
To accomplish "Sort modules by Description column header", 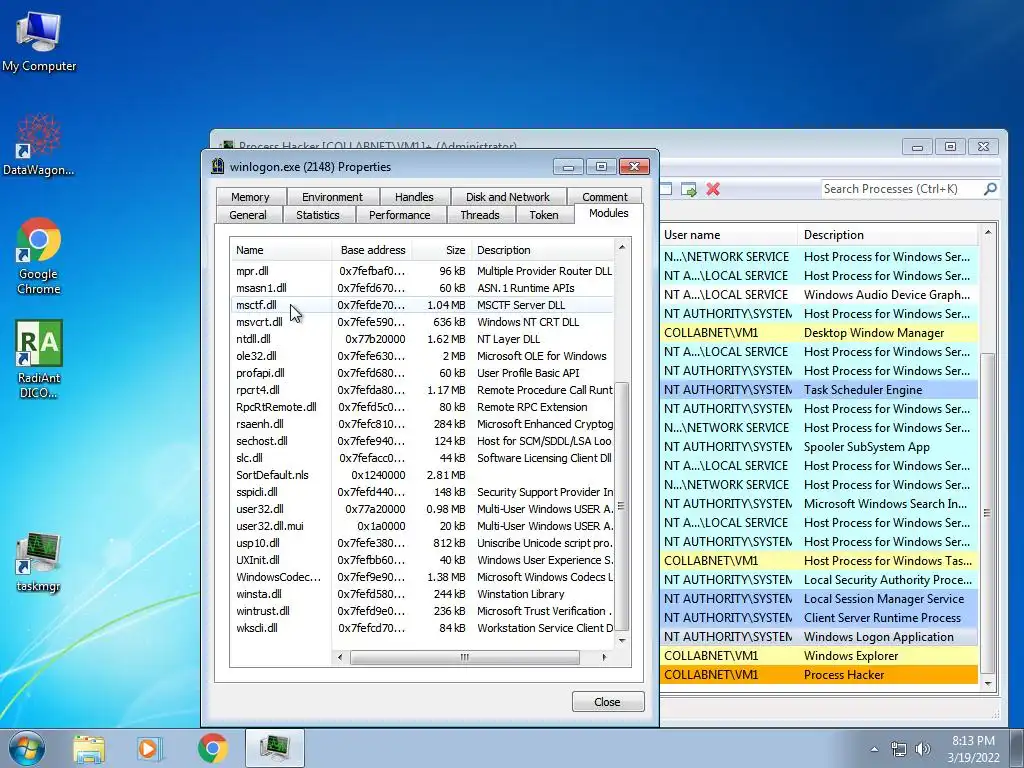I will click(542, 249).
